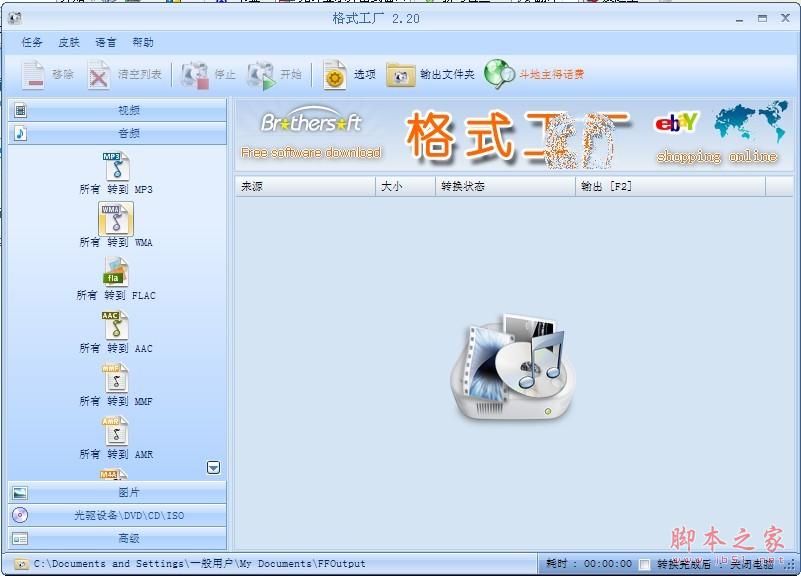Select All to FLAC icon
The height and width of the screenshot is (576, 801).
(115, 272)
